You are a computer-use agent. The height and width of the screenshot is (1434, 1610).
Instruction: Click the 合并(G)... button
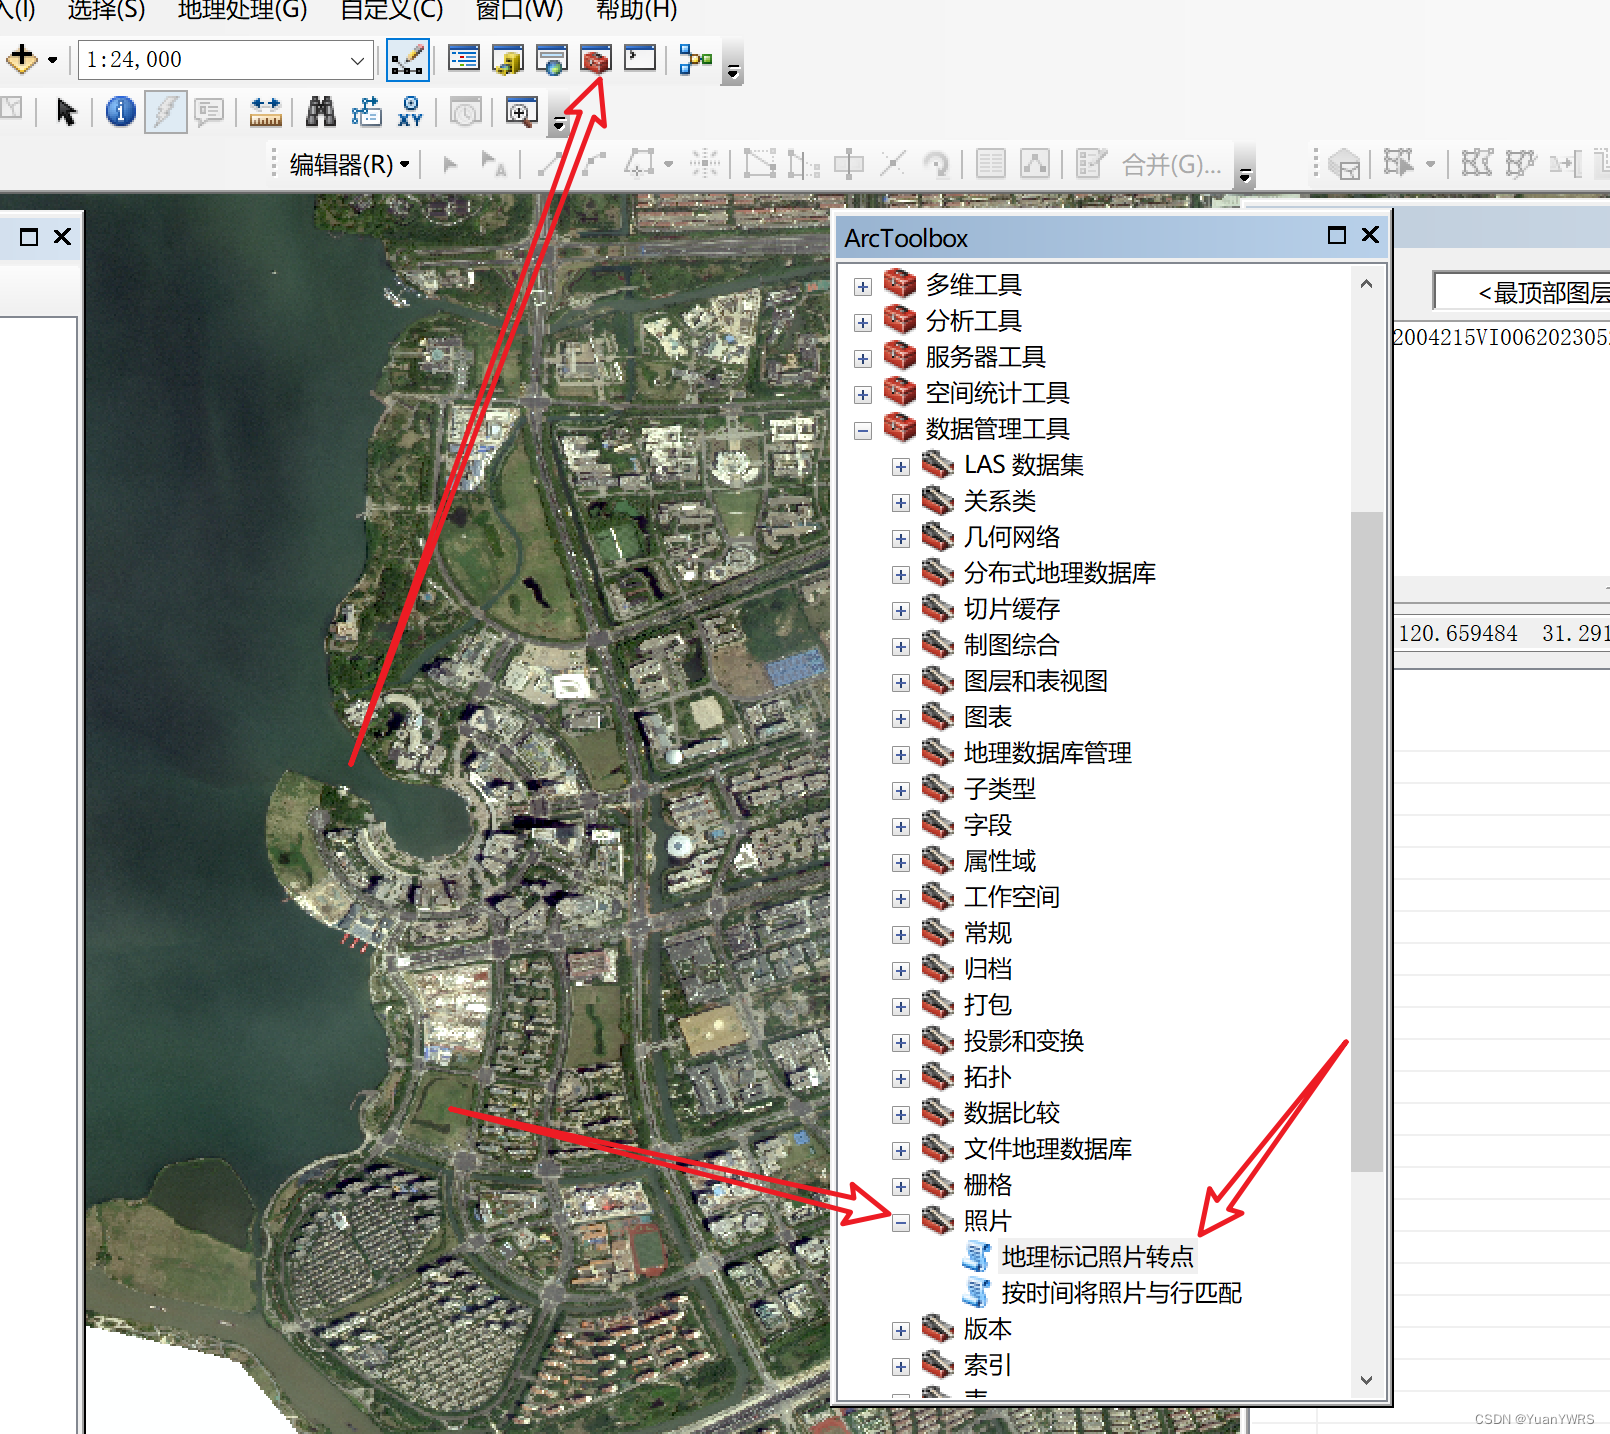click(1171, 164)
